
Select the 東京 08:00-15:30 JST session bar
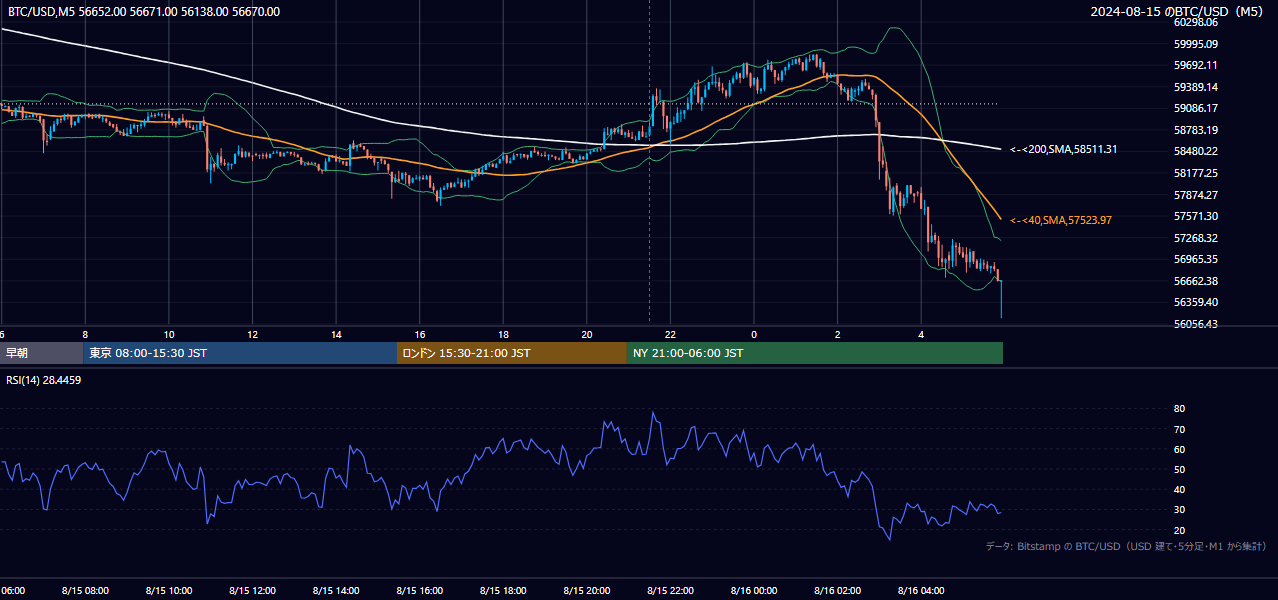(240, 353)
